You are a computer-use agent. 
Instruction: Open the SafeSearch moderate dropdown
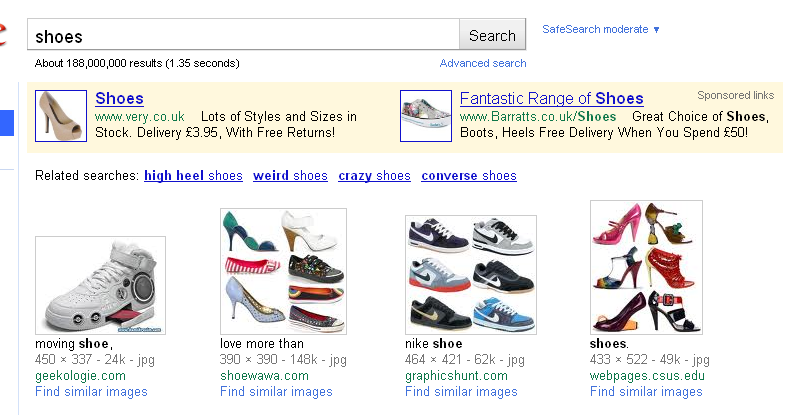[600, 30]
